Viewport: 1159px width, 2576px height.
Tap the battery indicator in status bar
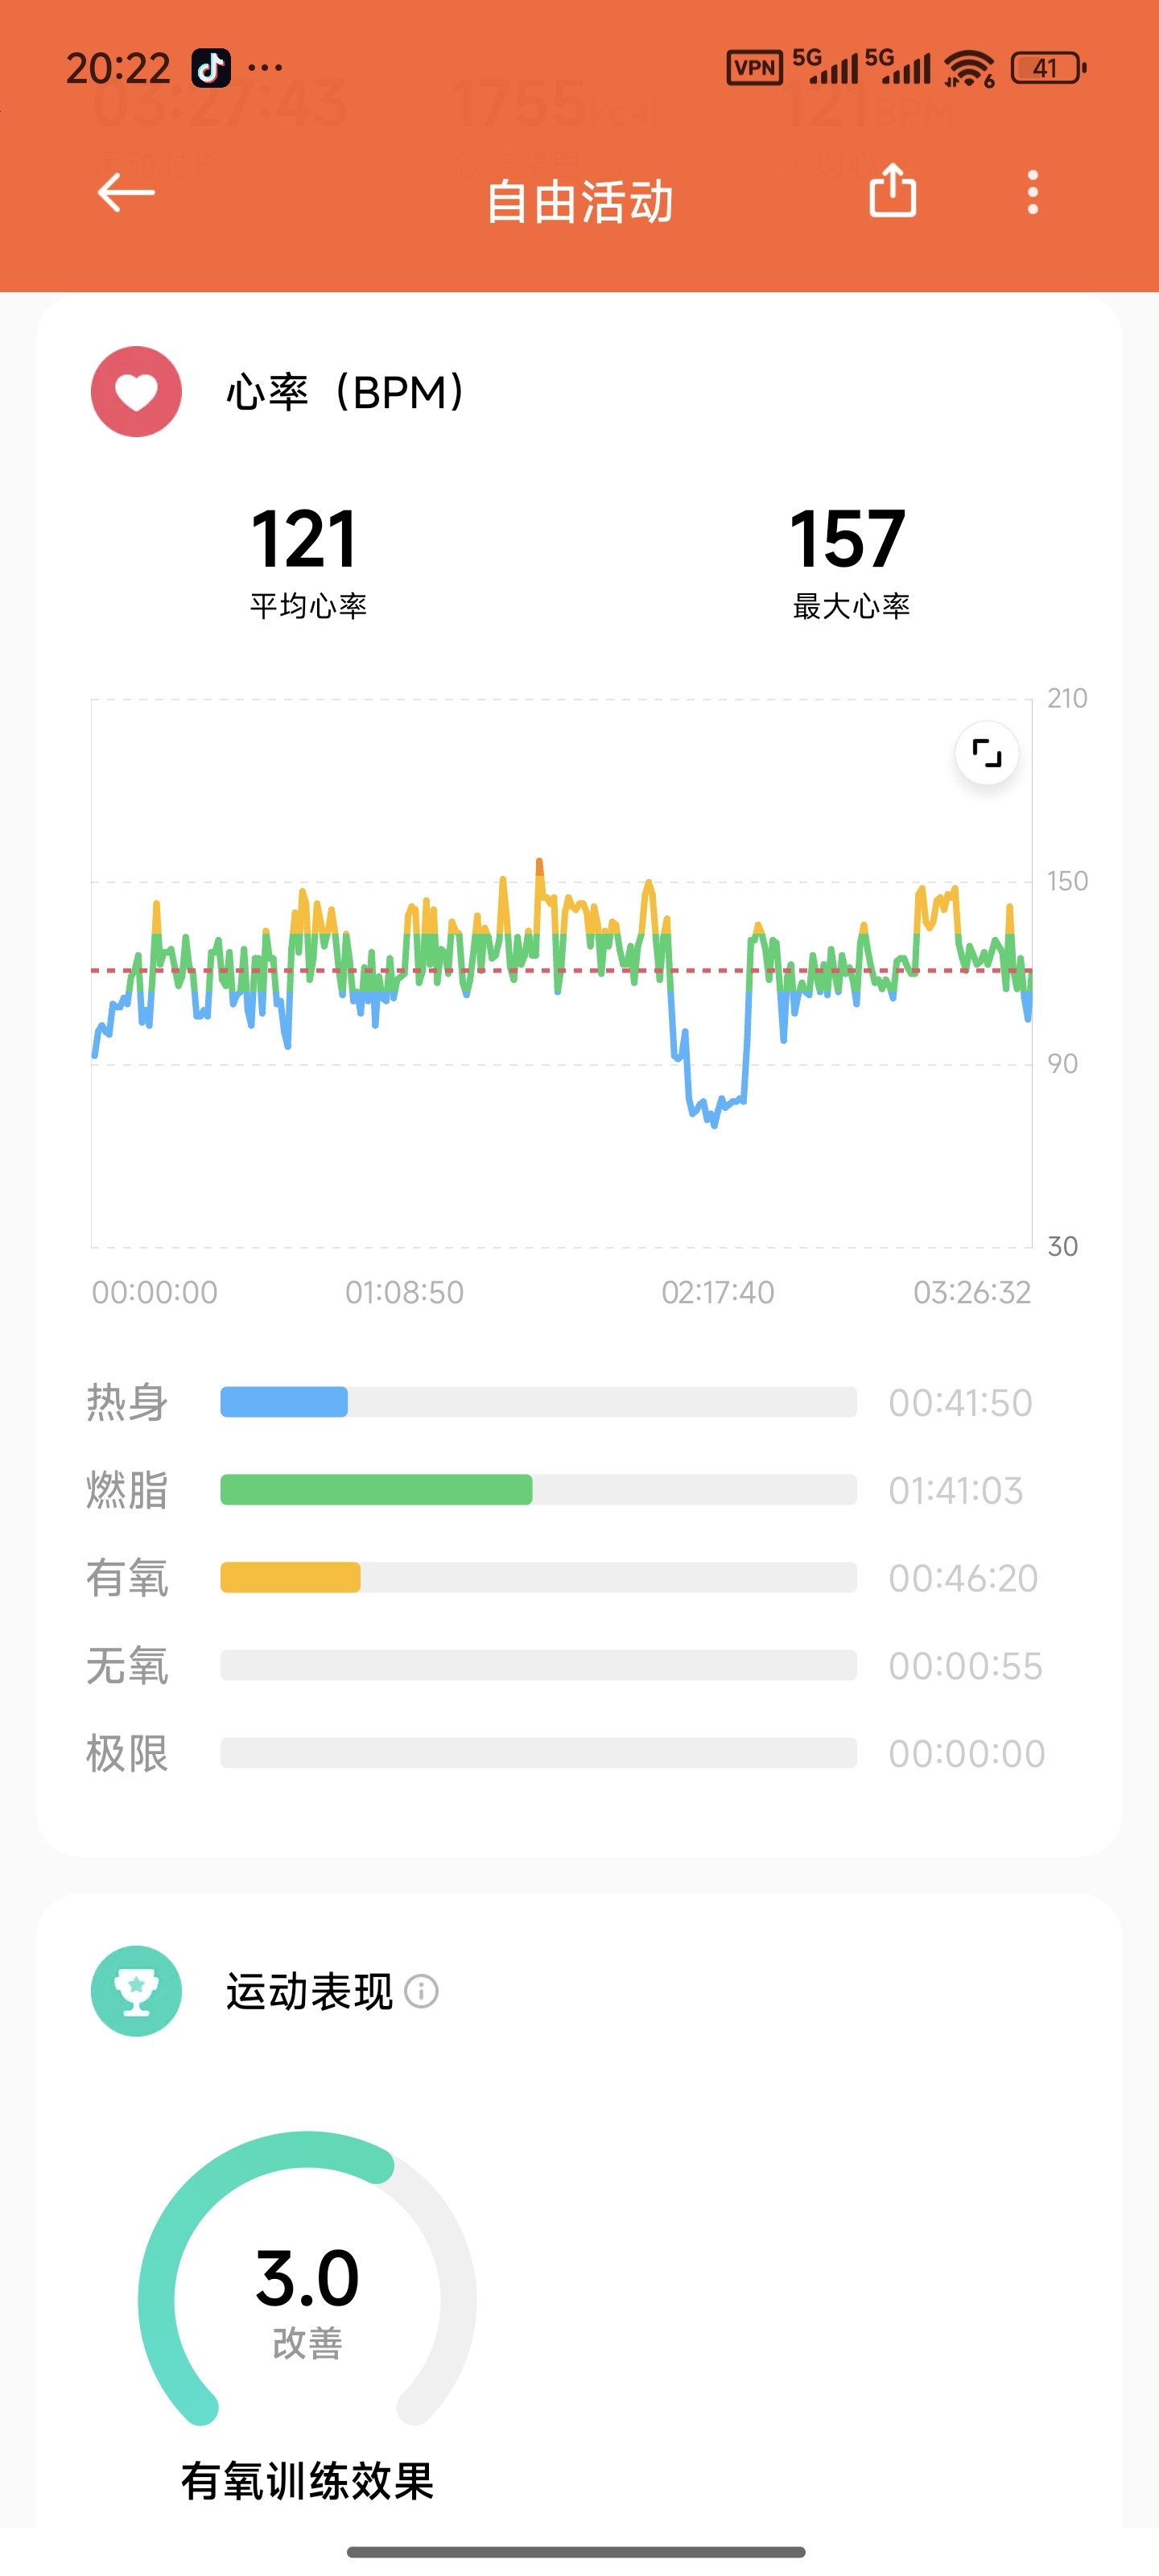coord(1047,68)
